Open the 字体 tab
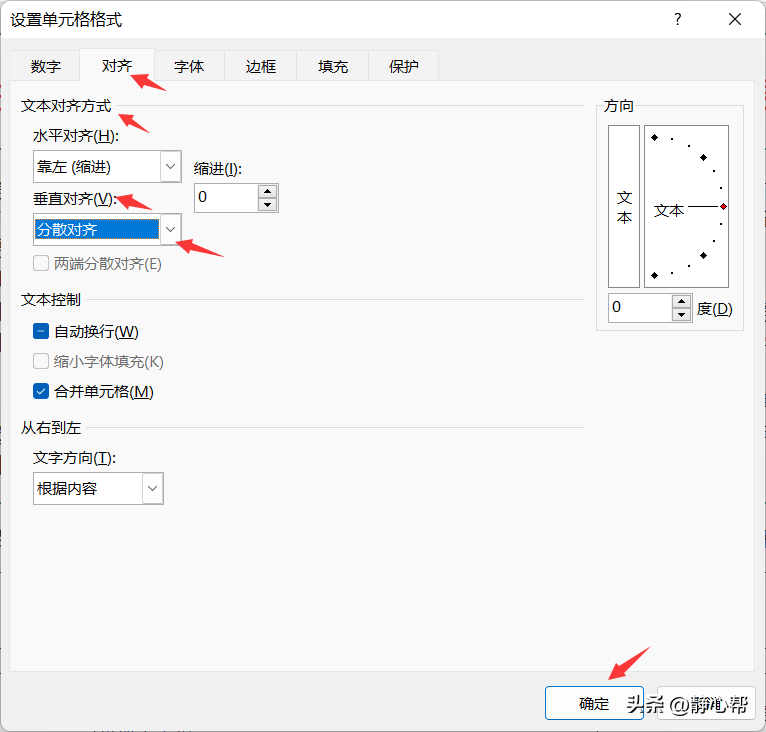 [189, 66]
